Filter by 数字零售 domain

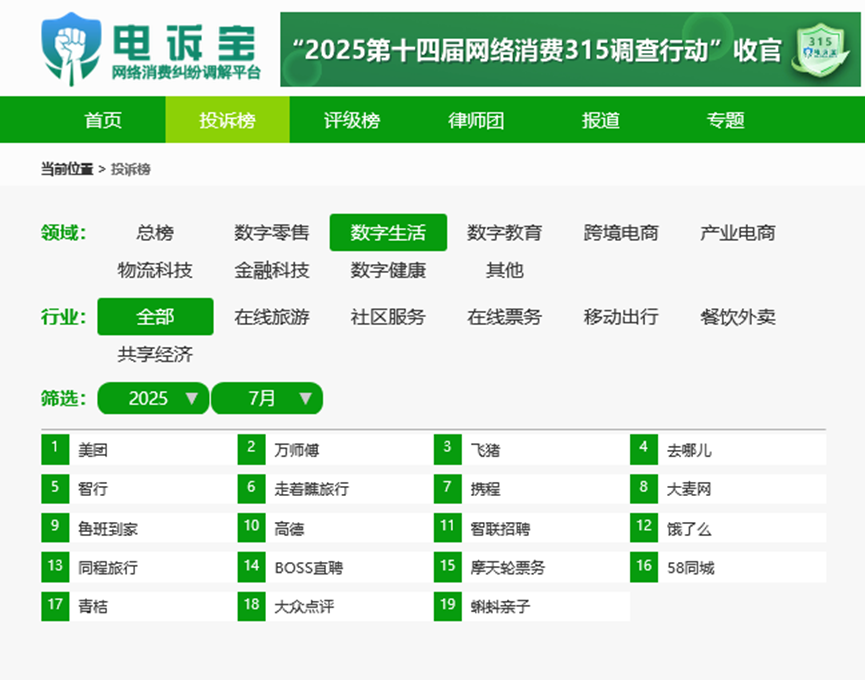click(271, 233)
